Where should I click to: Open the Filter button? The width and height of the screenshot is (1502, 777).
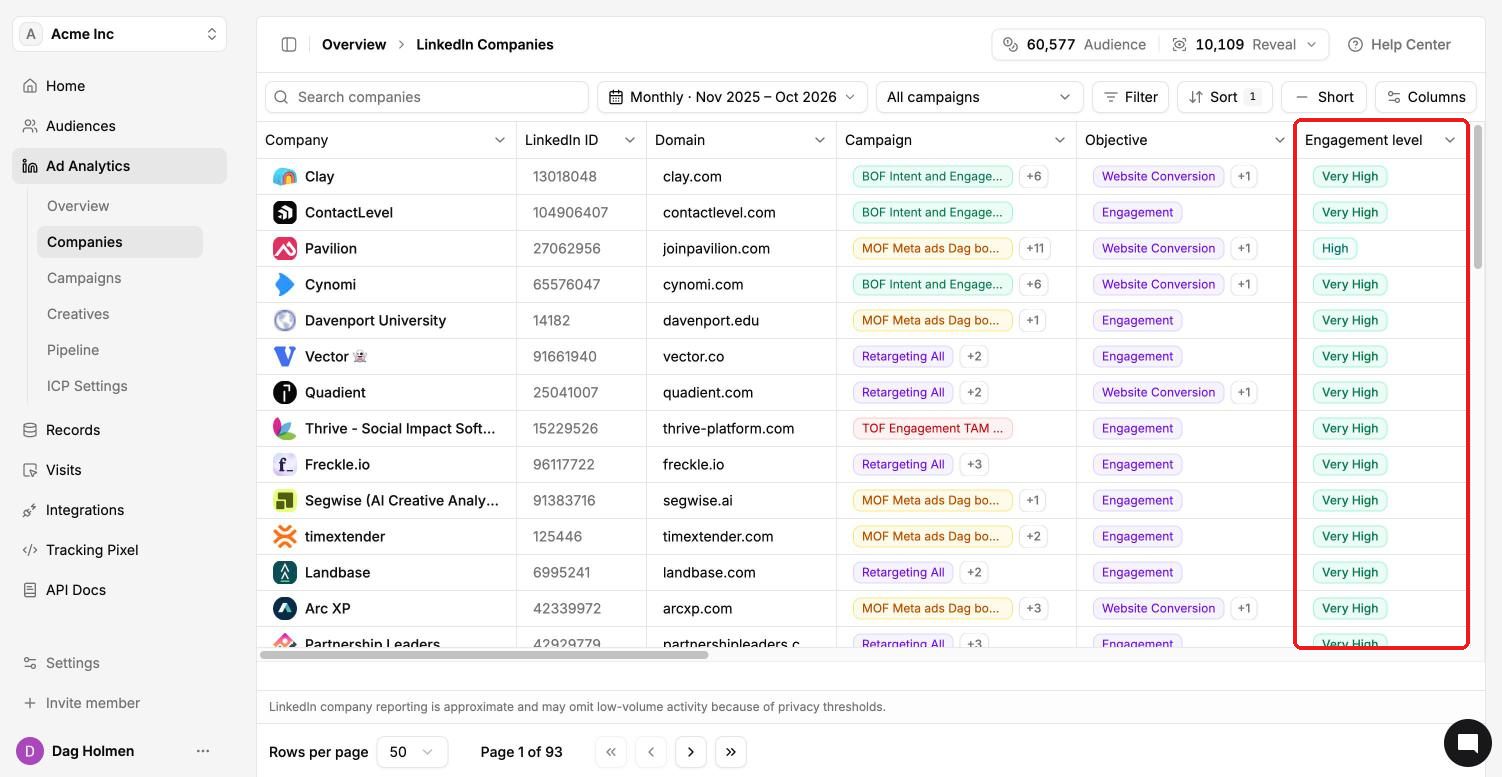(1131, 97)
